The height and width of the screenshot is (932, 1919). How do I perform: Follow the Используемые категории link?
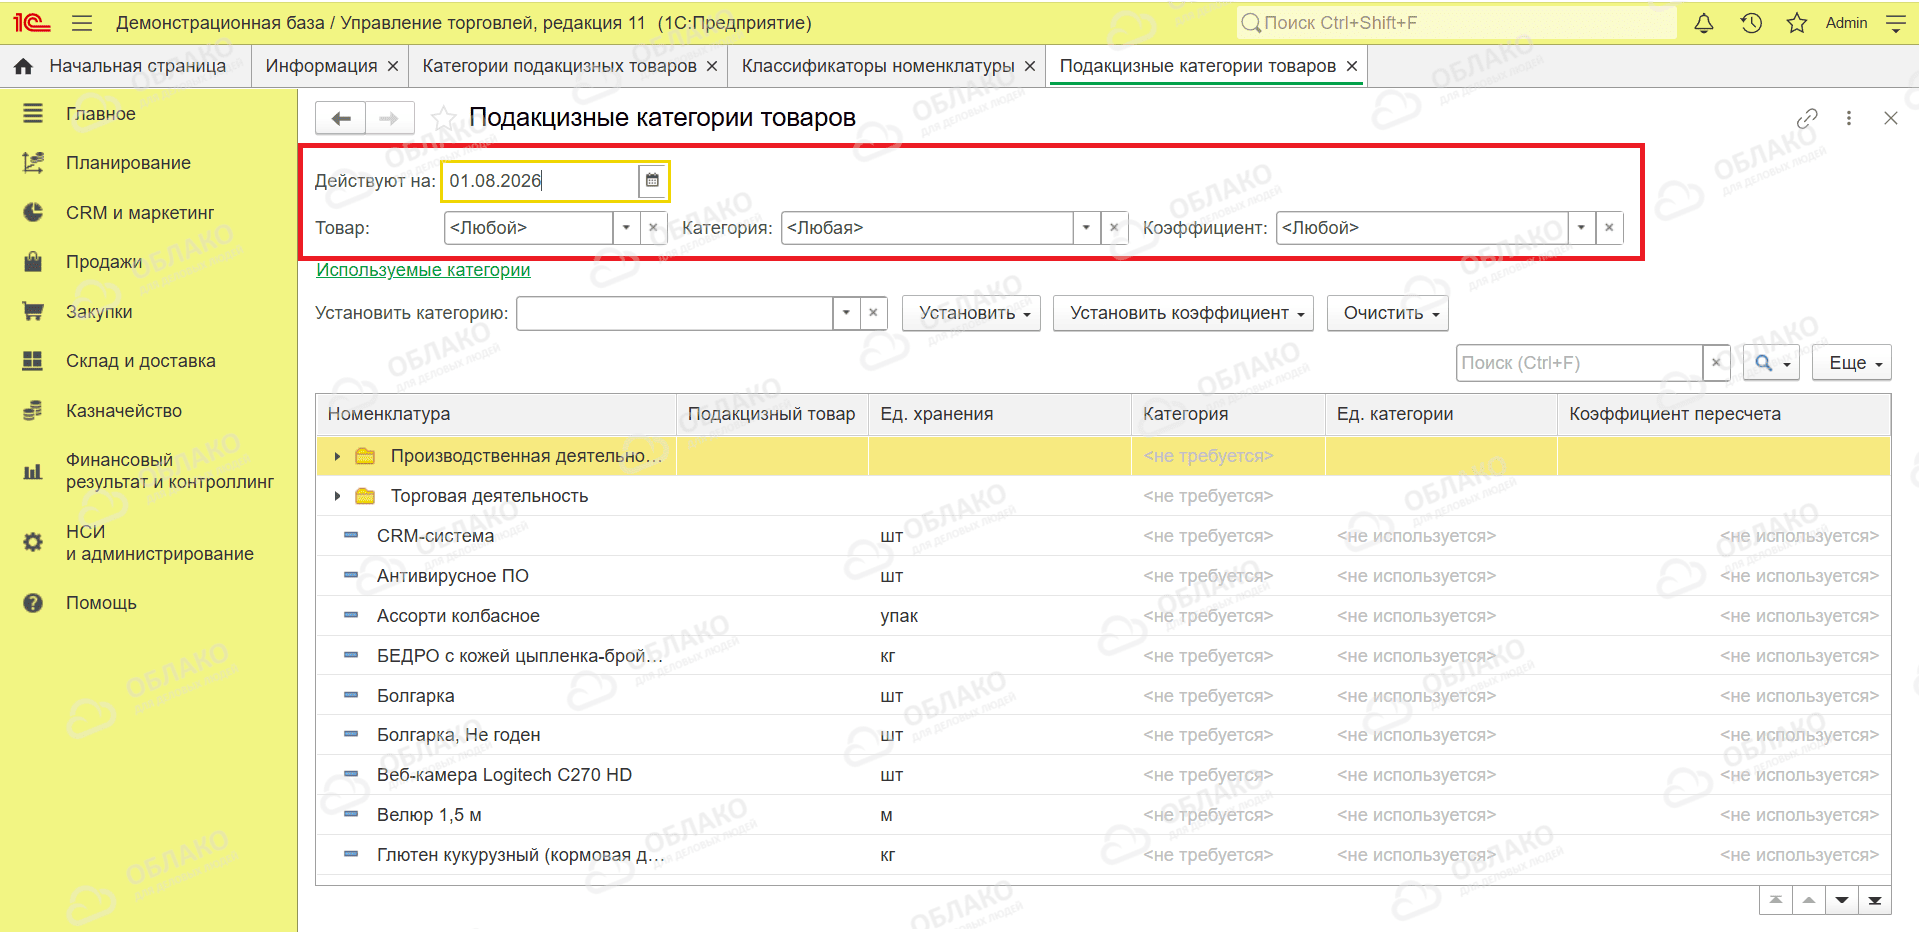423,270
